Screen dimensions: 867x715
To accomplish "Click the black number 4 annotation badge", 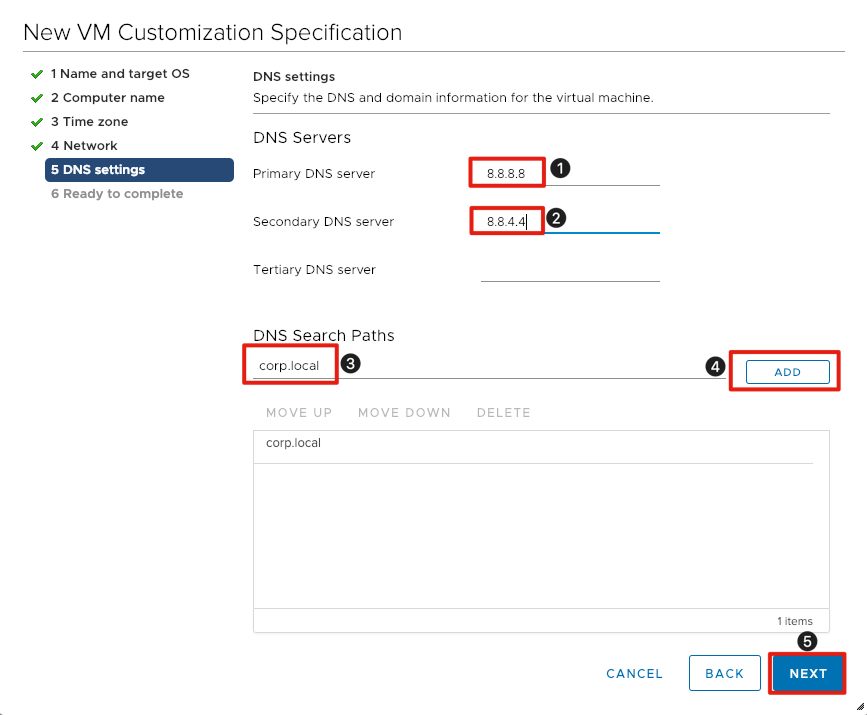I will tap(715, 367).
